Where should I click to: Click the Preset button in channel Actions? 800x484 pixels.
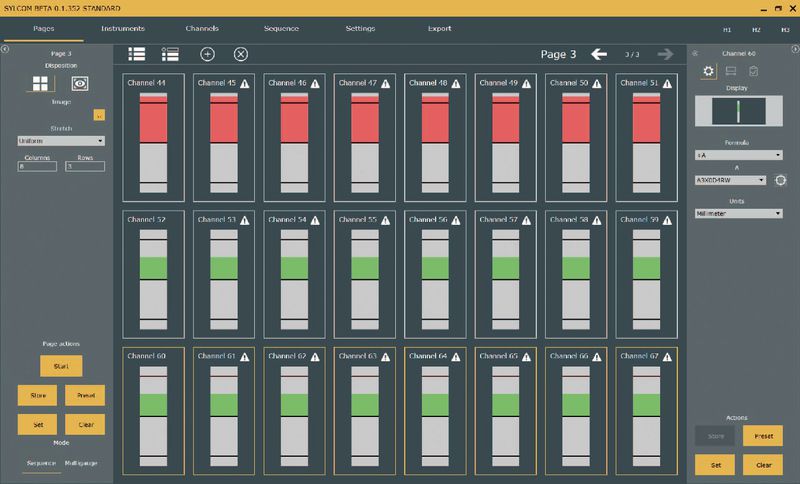pos(763,435)
